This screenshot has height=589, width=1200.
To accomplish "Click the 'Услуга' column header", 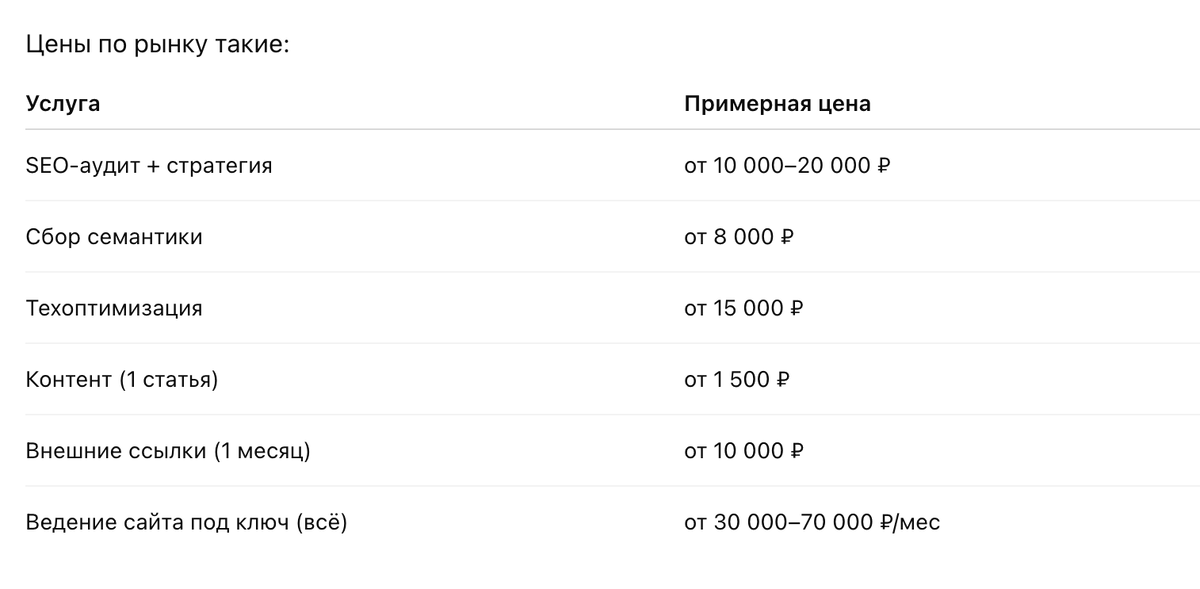I will tap(62, 104).
